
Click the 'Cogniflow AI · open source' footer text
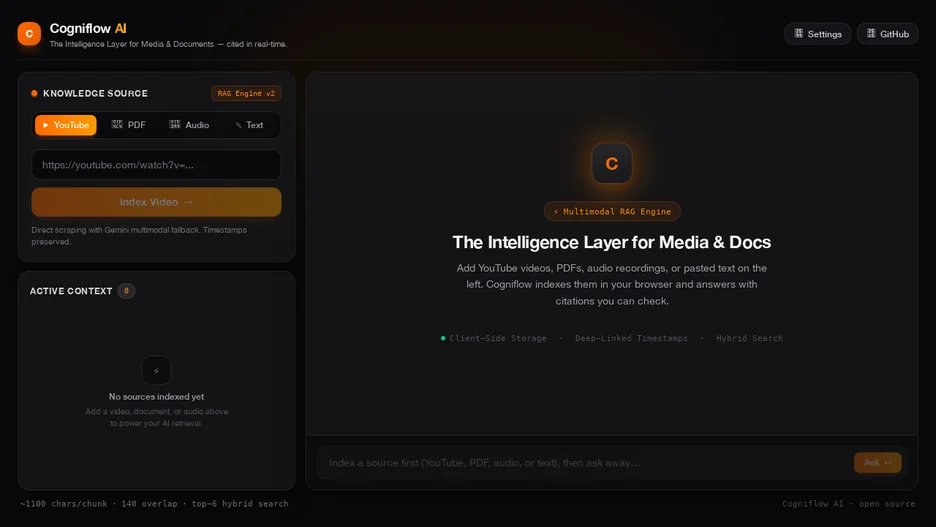point(848,504)
